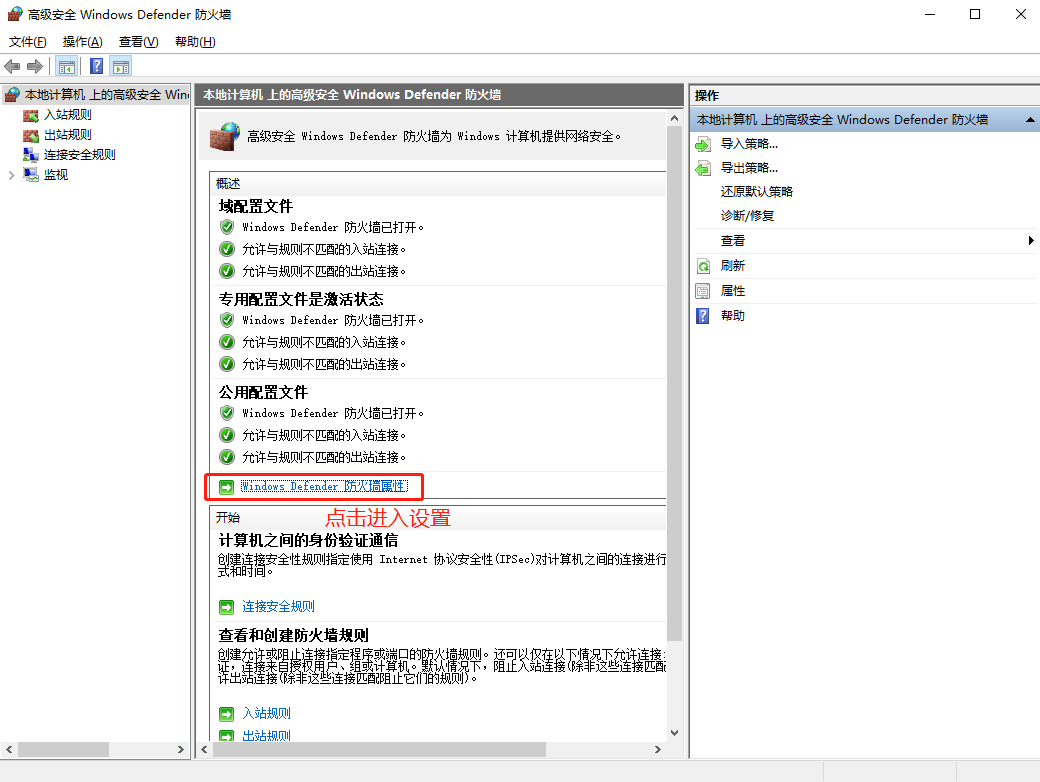This screenshot has height=782, width=1040.
Task: Toggle the show/hide action pane toolbar icon
Action: [121, 66]
